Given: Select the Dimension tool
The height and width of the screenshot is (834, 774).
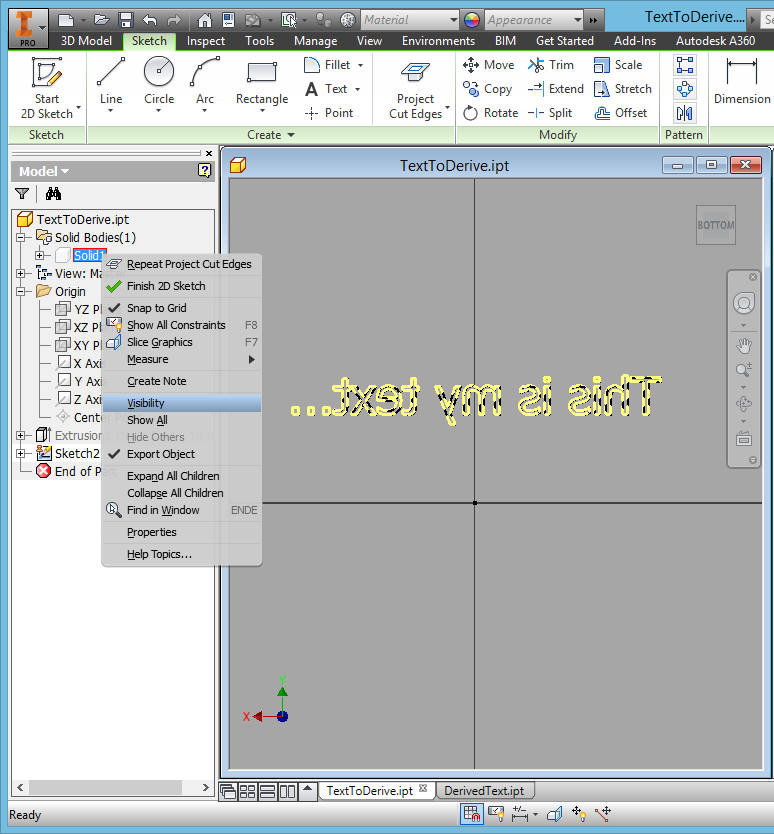Looking at the screenshot, I should click(742, 81).
